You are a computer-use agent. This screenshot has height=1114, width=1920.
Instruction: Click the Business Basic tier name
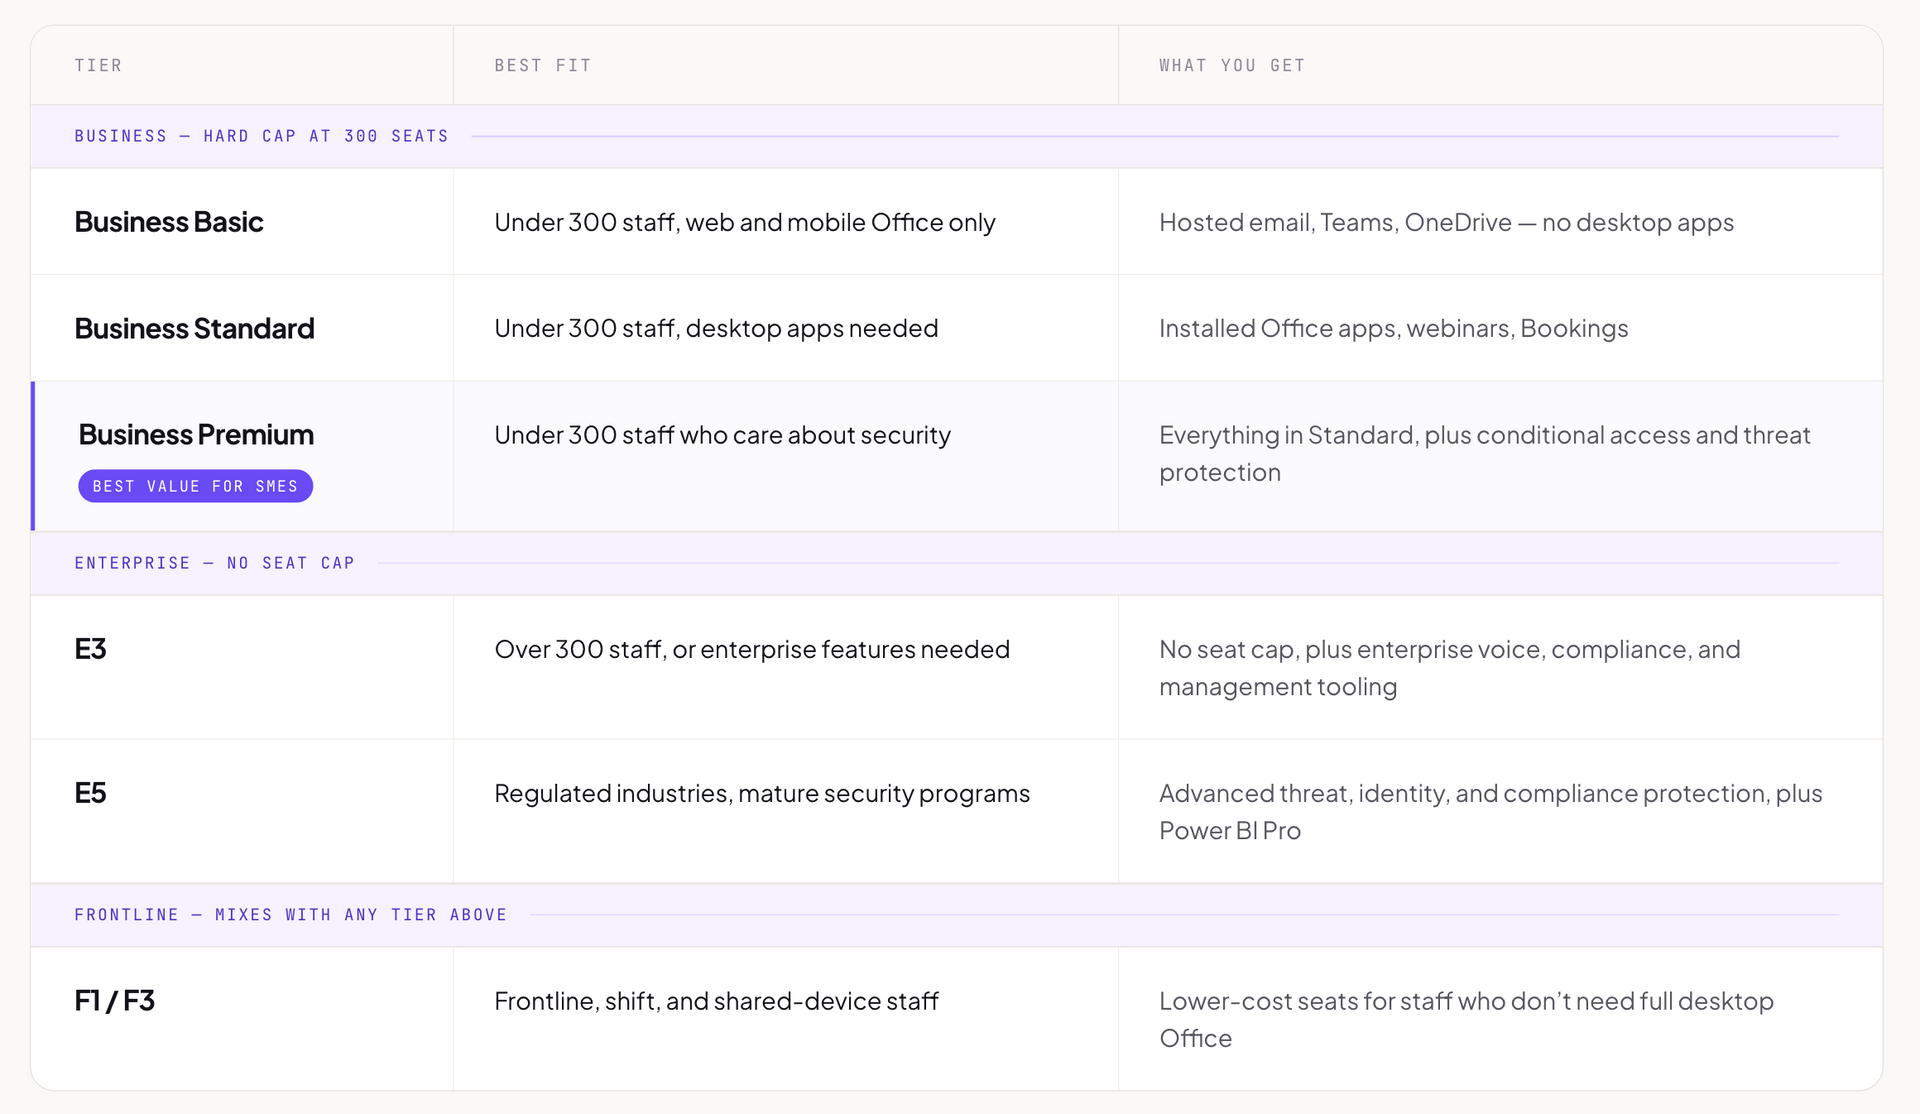(169, 222)
